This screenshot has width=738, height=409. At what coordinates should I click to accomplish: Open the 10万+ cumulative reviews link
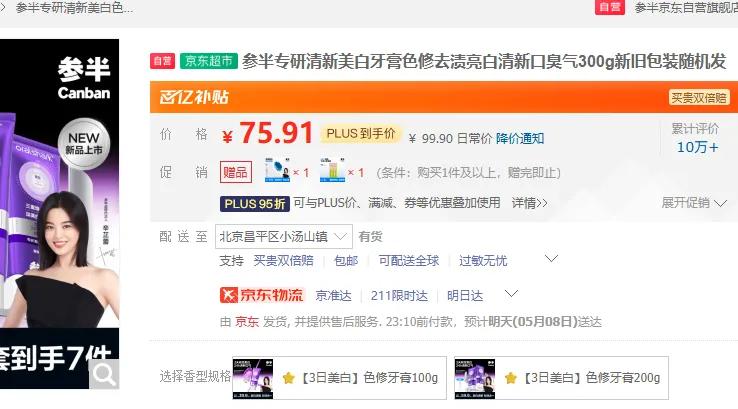698,147
